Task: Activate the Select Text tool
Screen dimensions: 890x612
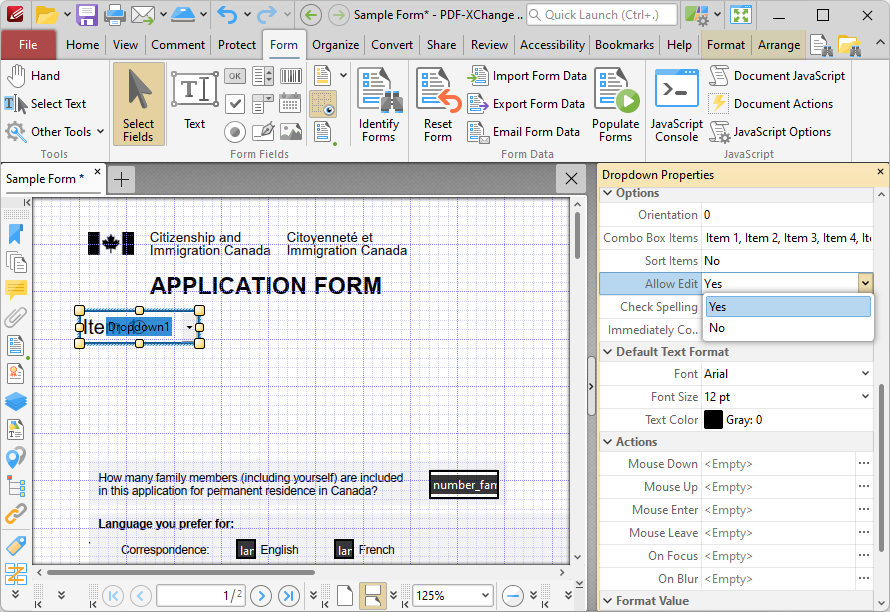Action: pyautogui.click(x=47, y=103)
